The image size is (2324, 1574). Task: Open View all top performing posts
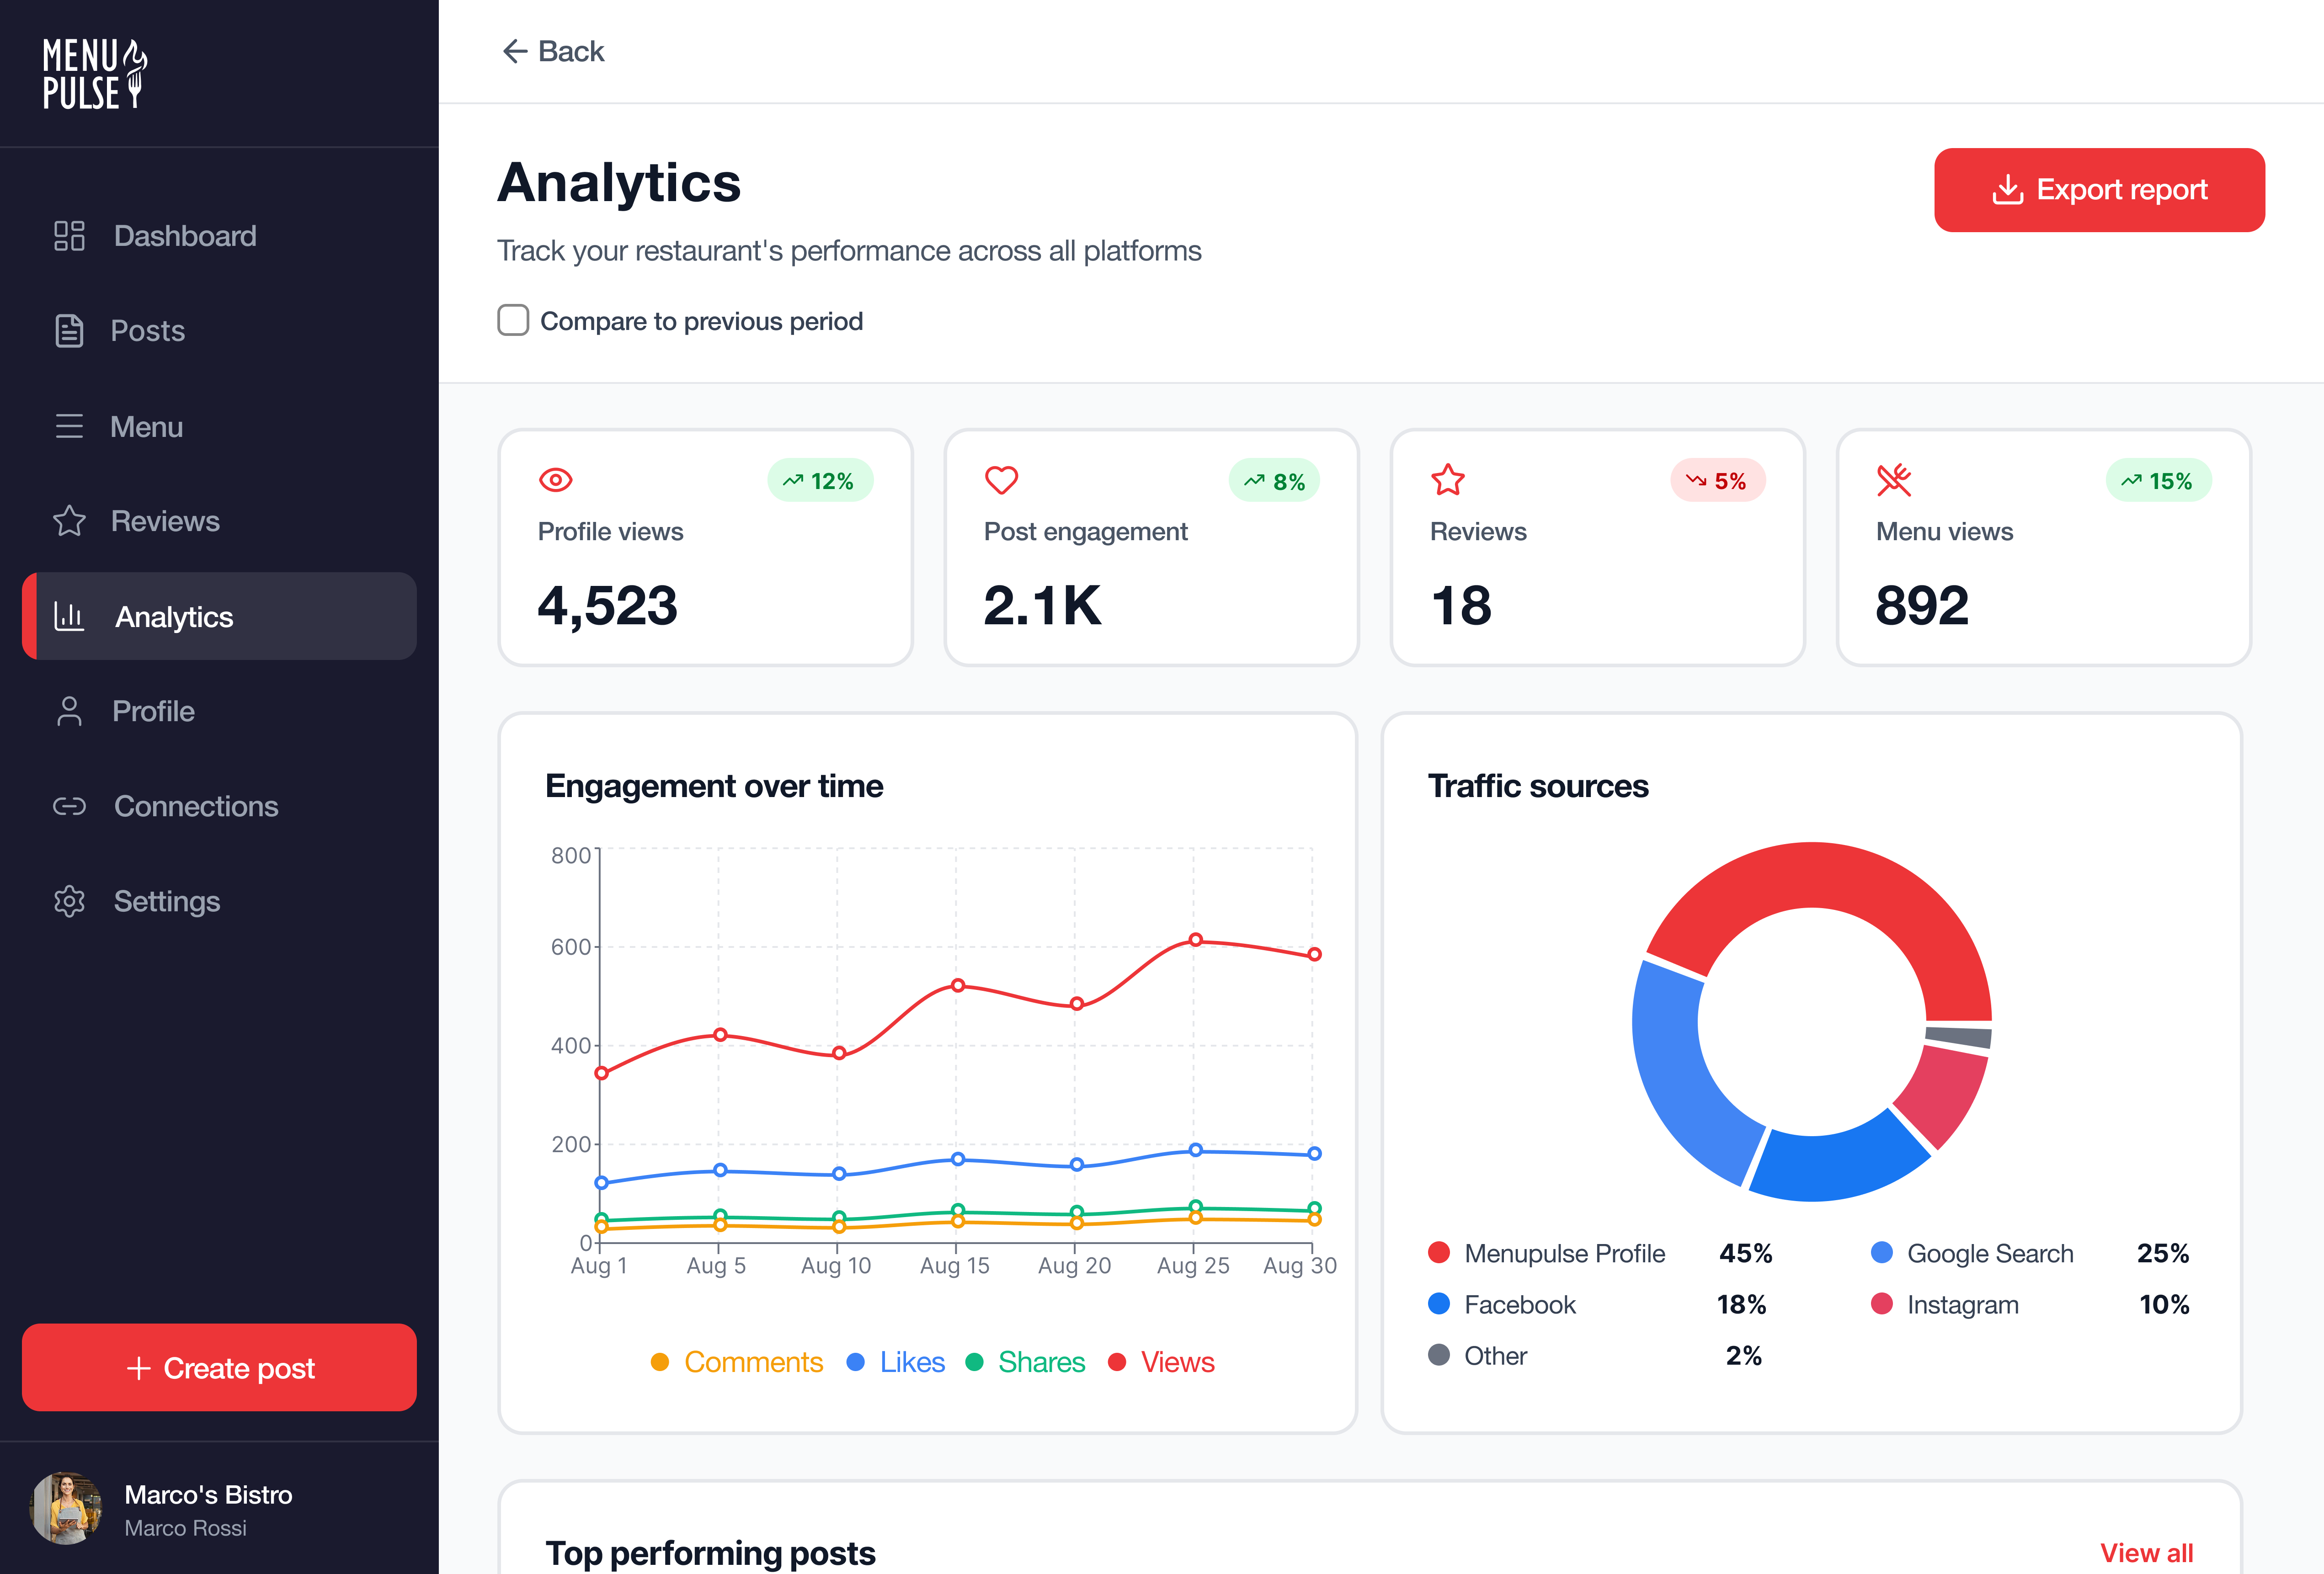tap(2146, 1552)
